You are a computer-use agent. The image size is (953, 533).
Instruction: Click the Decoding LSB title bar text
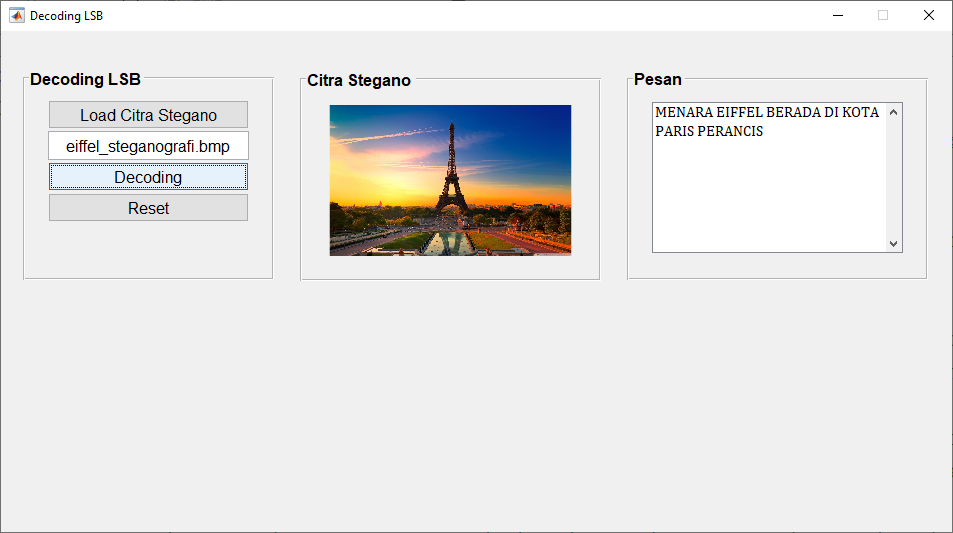66,16
